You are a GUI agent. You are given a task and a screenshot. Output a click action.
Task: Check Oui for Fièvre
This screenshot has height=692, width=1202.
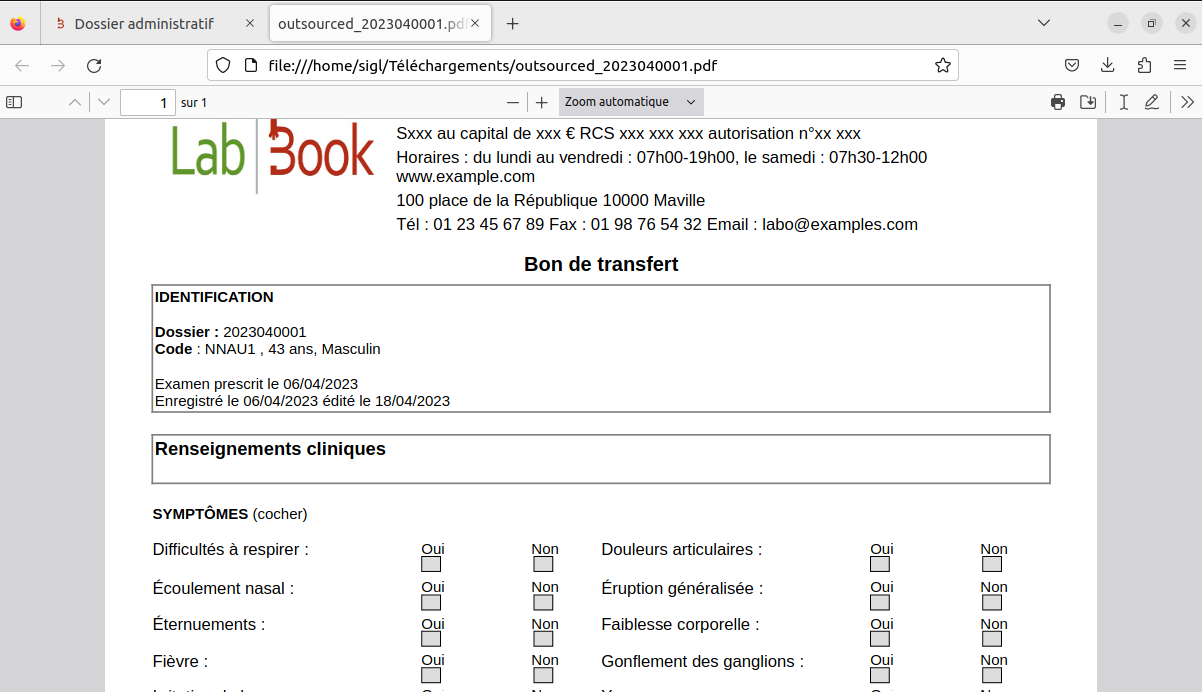coord(431,675)
